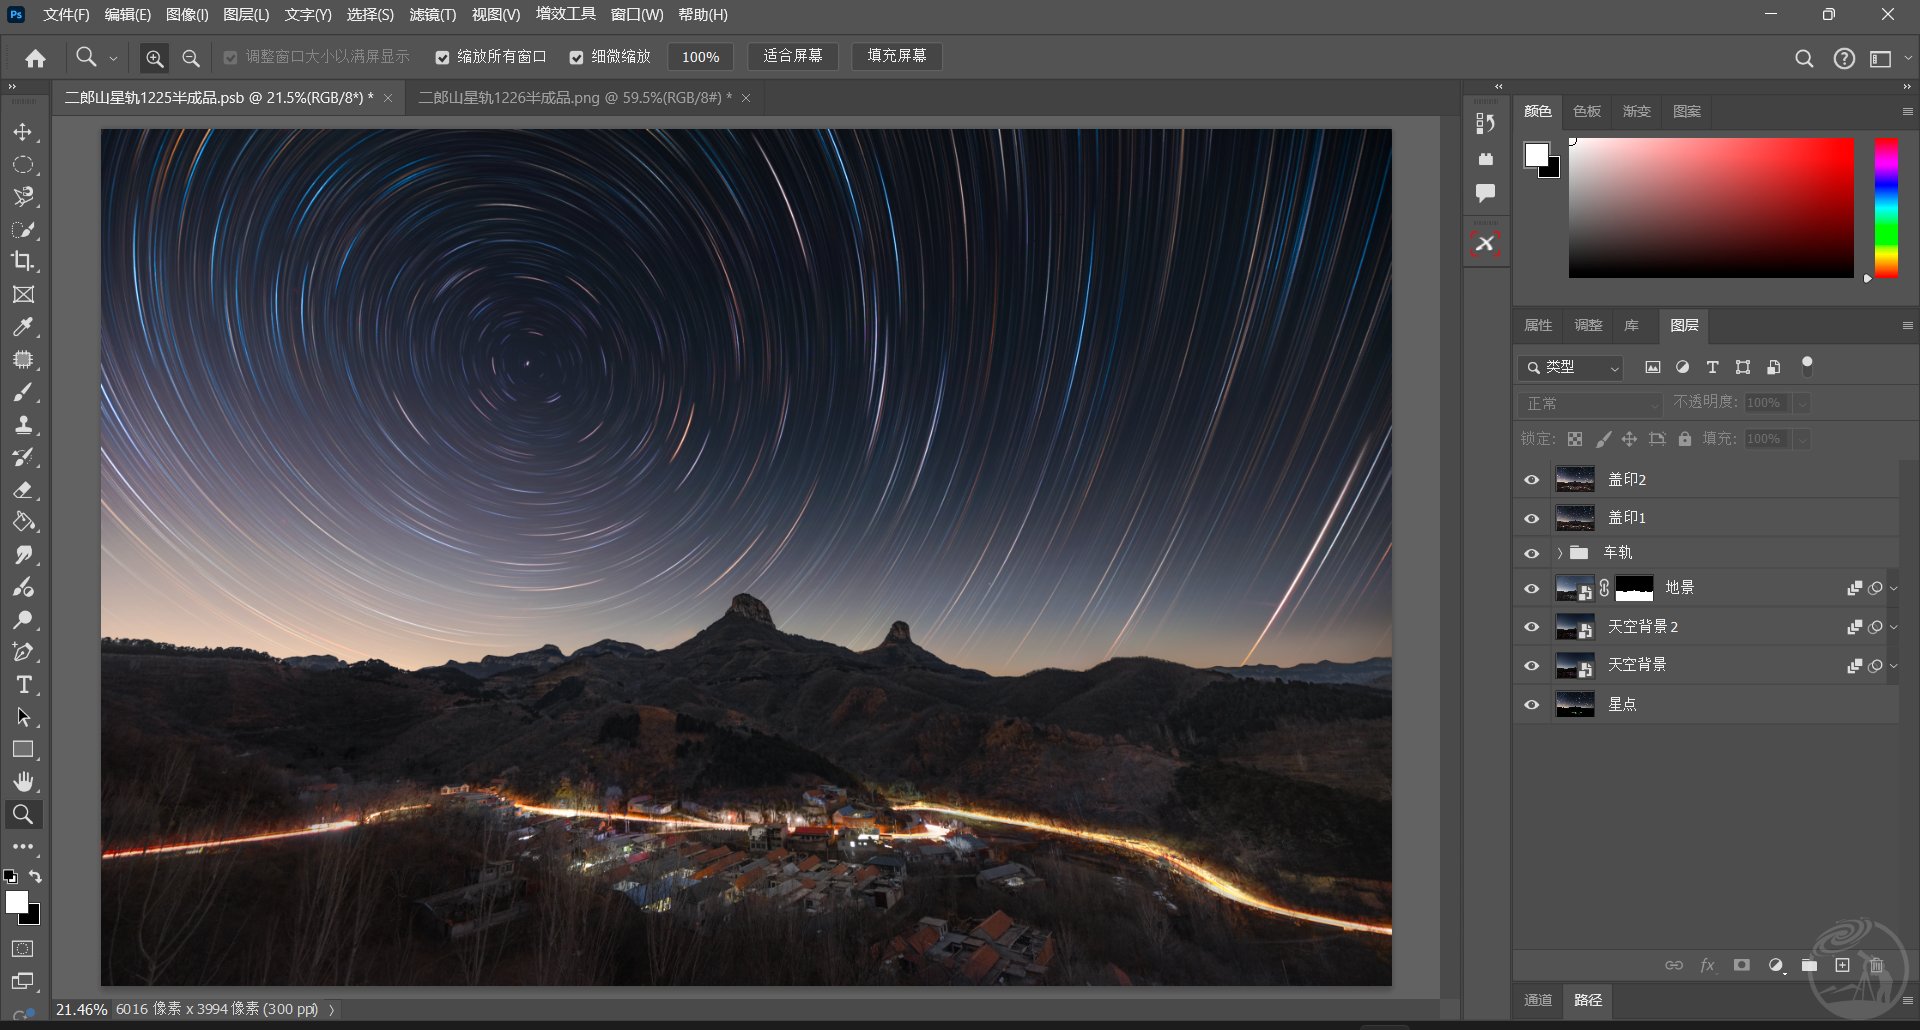Click the 填充屏幕 button
The image size is (1920, 1030).
896,57
